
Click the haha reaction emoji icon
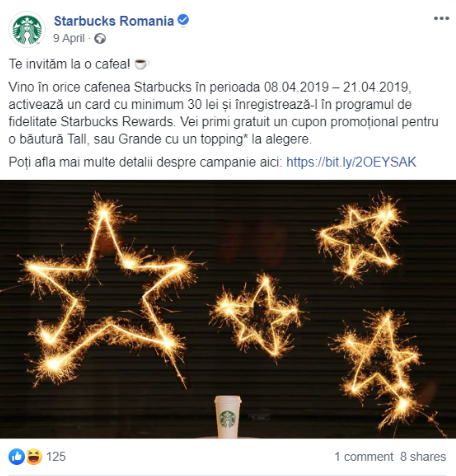point(34,456)
